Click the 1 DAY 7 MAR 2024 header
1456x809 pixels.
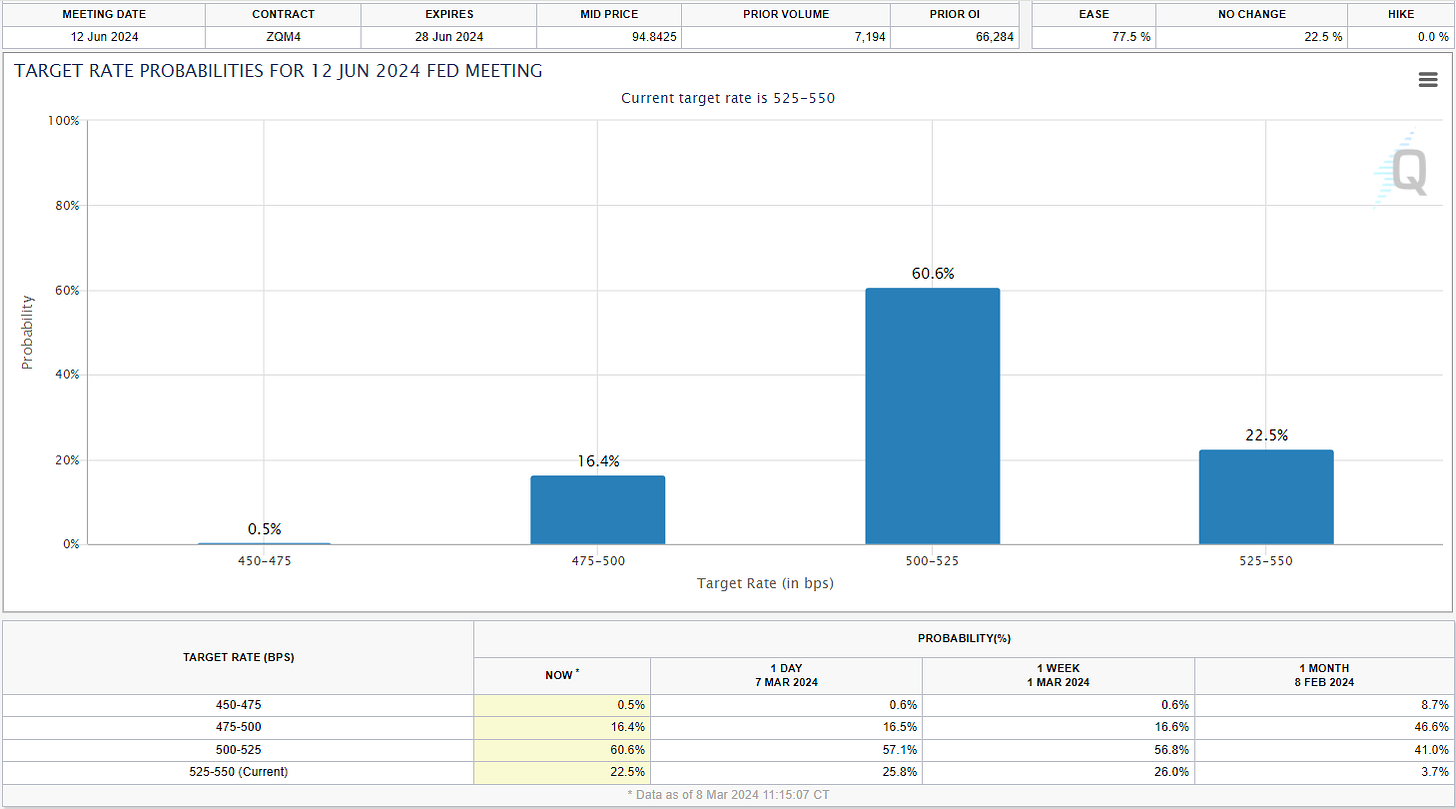click(x=786, y=675)
